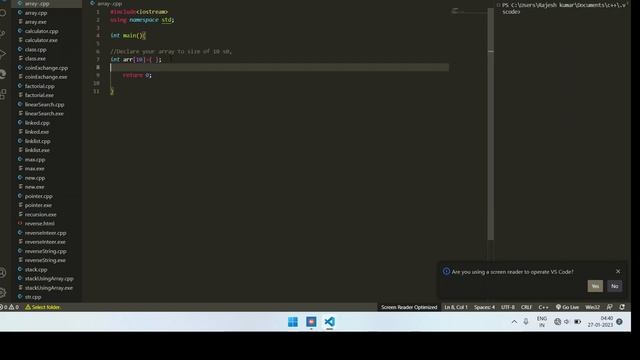The image size is (640, 360).
Task: Click Screen Reader Optimized status item
Action: 409,307
